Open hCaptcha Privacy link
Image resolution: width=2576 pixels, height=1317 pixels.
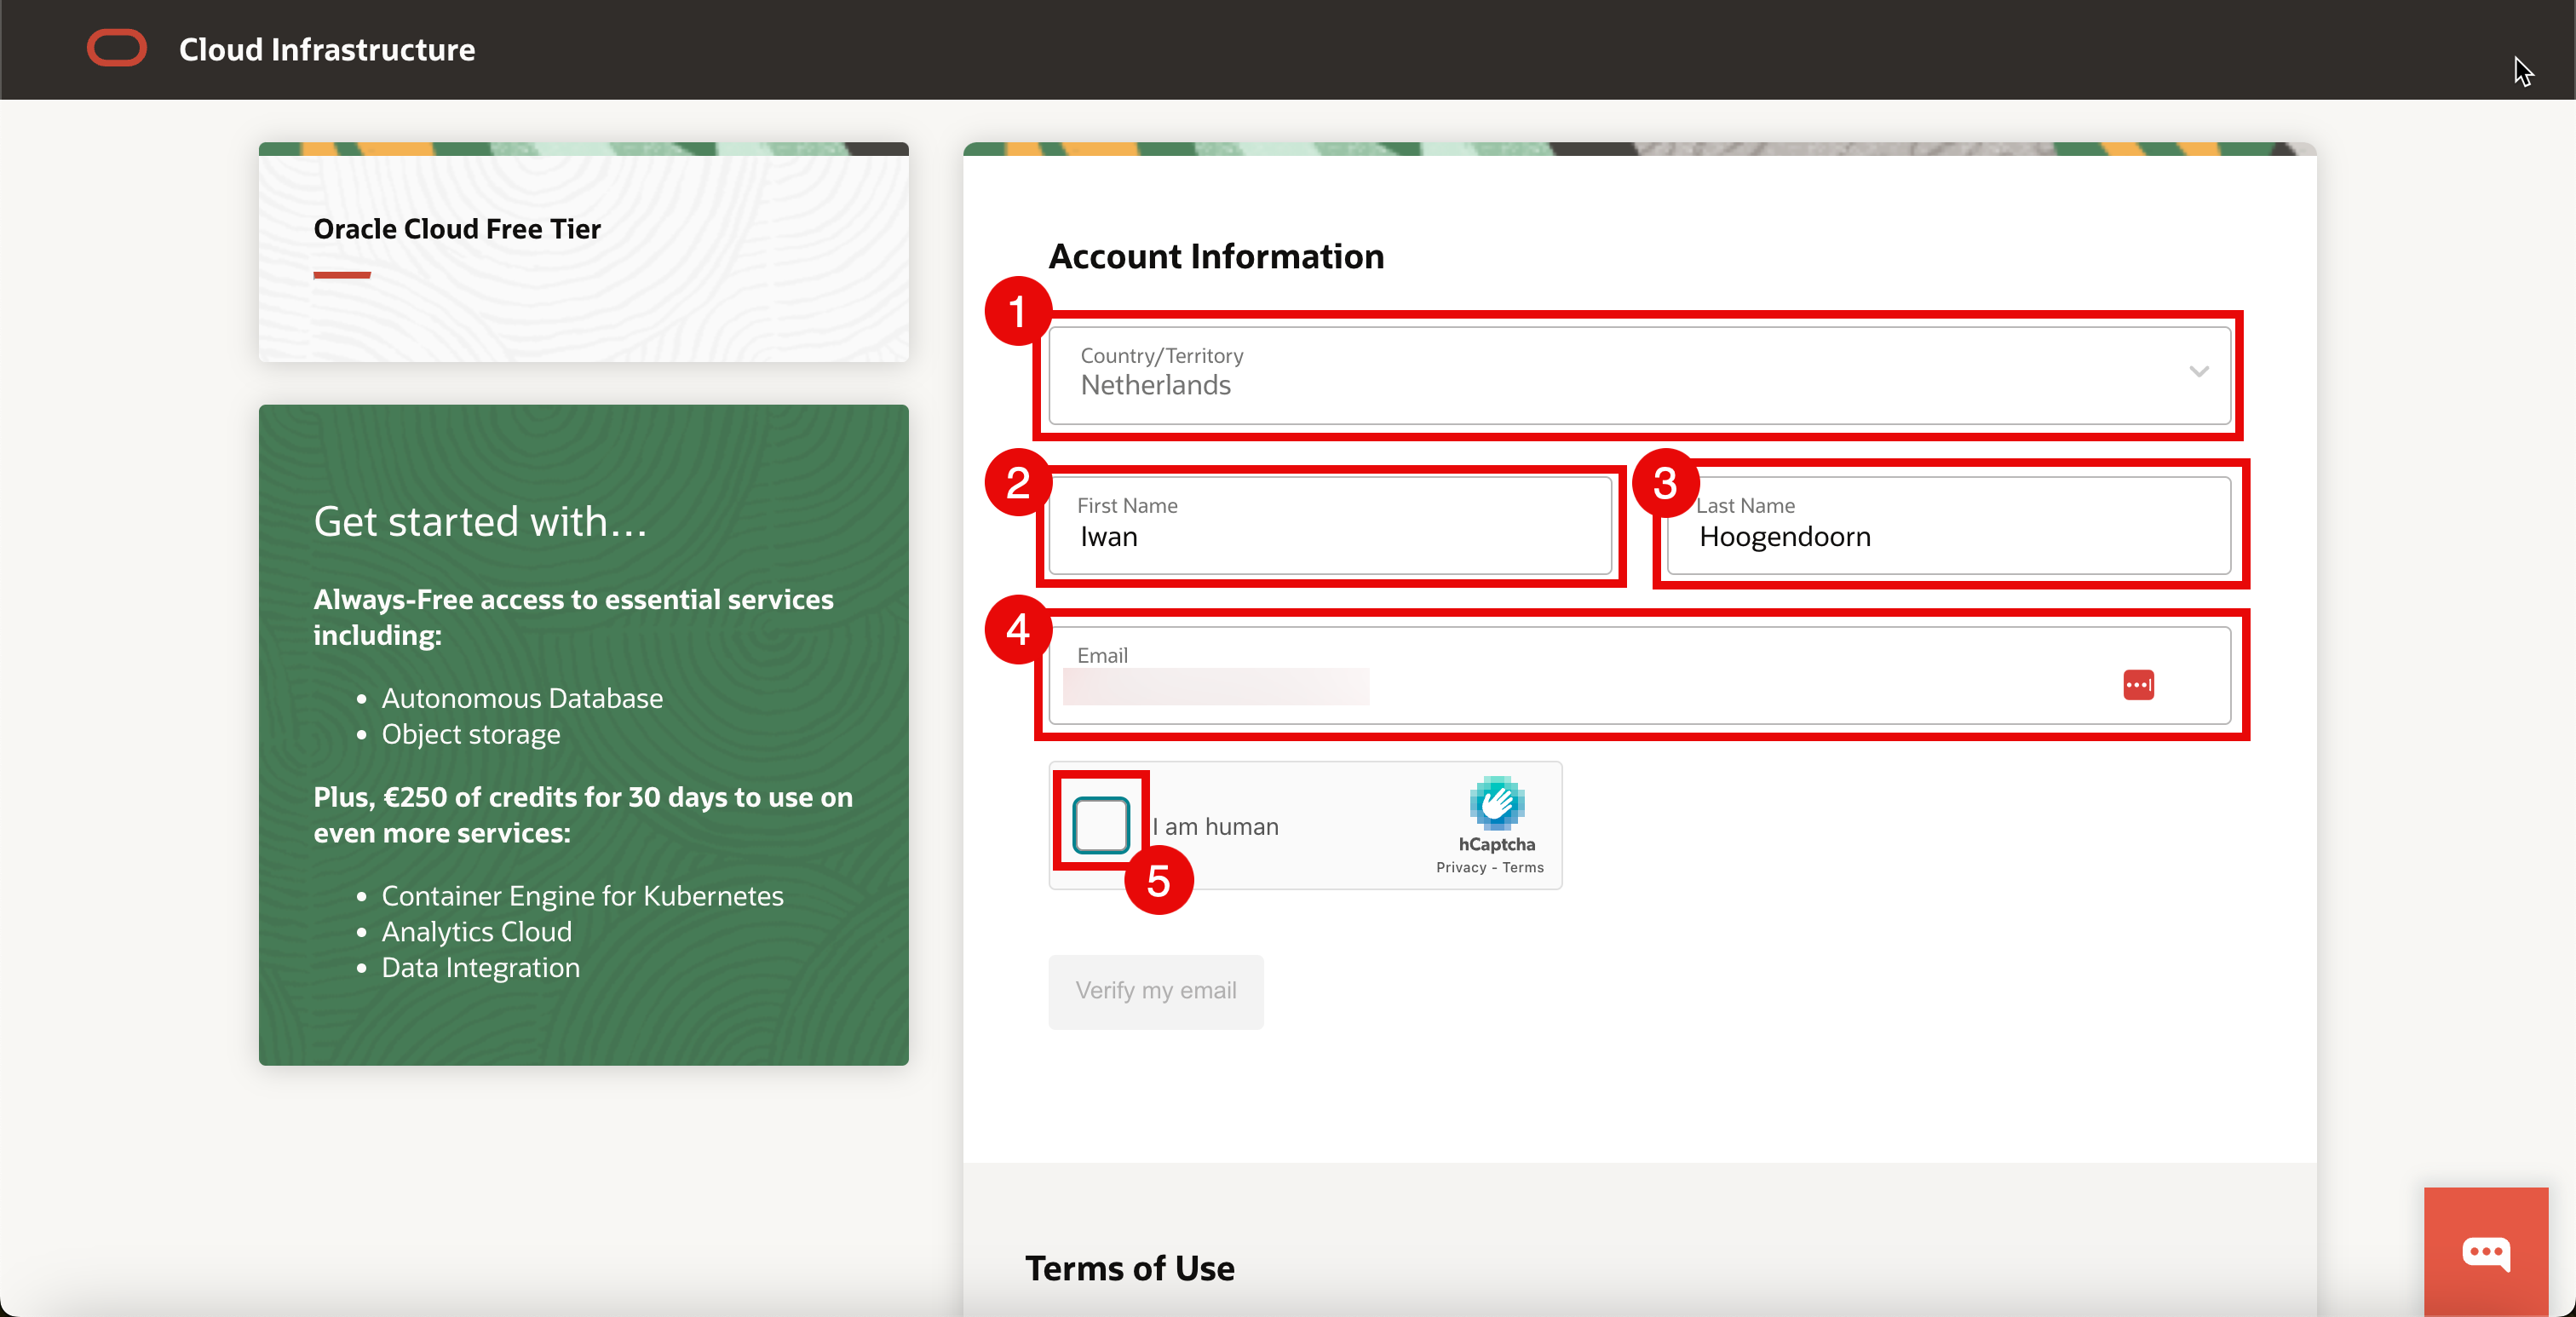1460,868
